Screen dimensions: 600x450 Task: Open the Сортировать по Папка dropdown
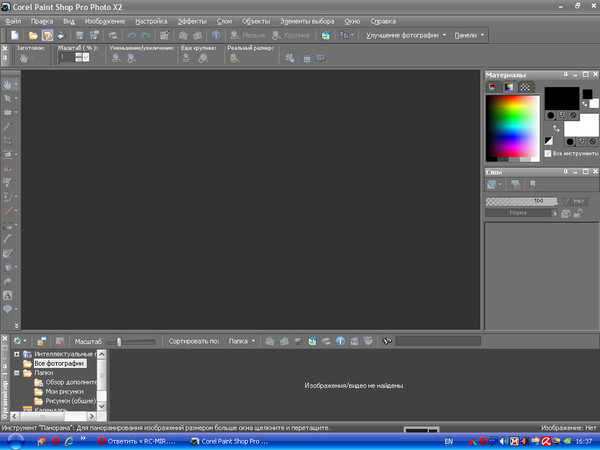coord(242,341)
